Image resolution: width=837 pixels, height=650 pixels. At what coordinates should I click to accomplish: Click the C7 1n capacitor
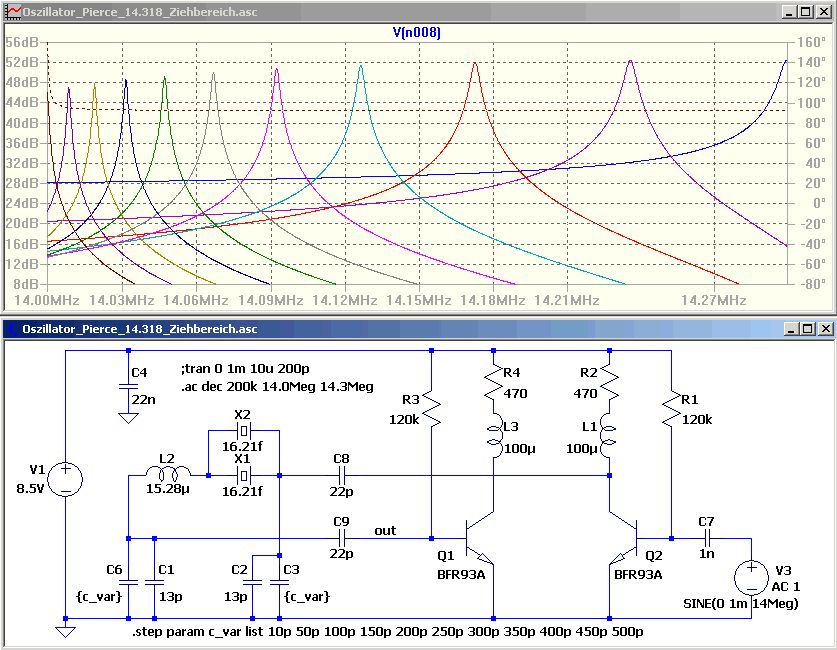706,537
